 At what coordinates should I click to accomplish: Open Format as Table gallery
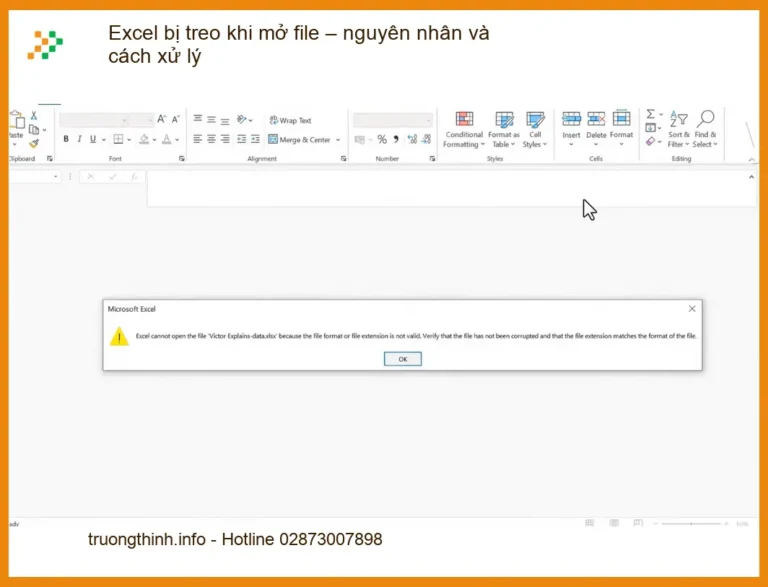[504, 130]
